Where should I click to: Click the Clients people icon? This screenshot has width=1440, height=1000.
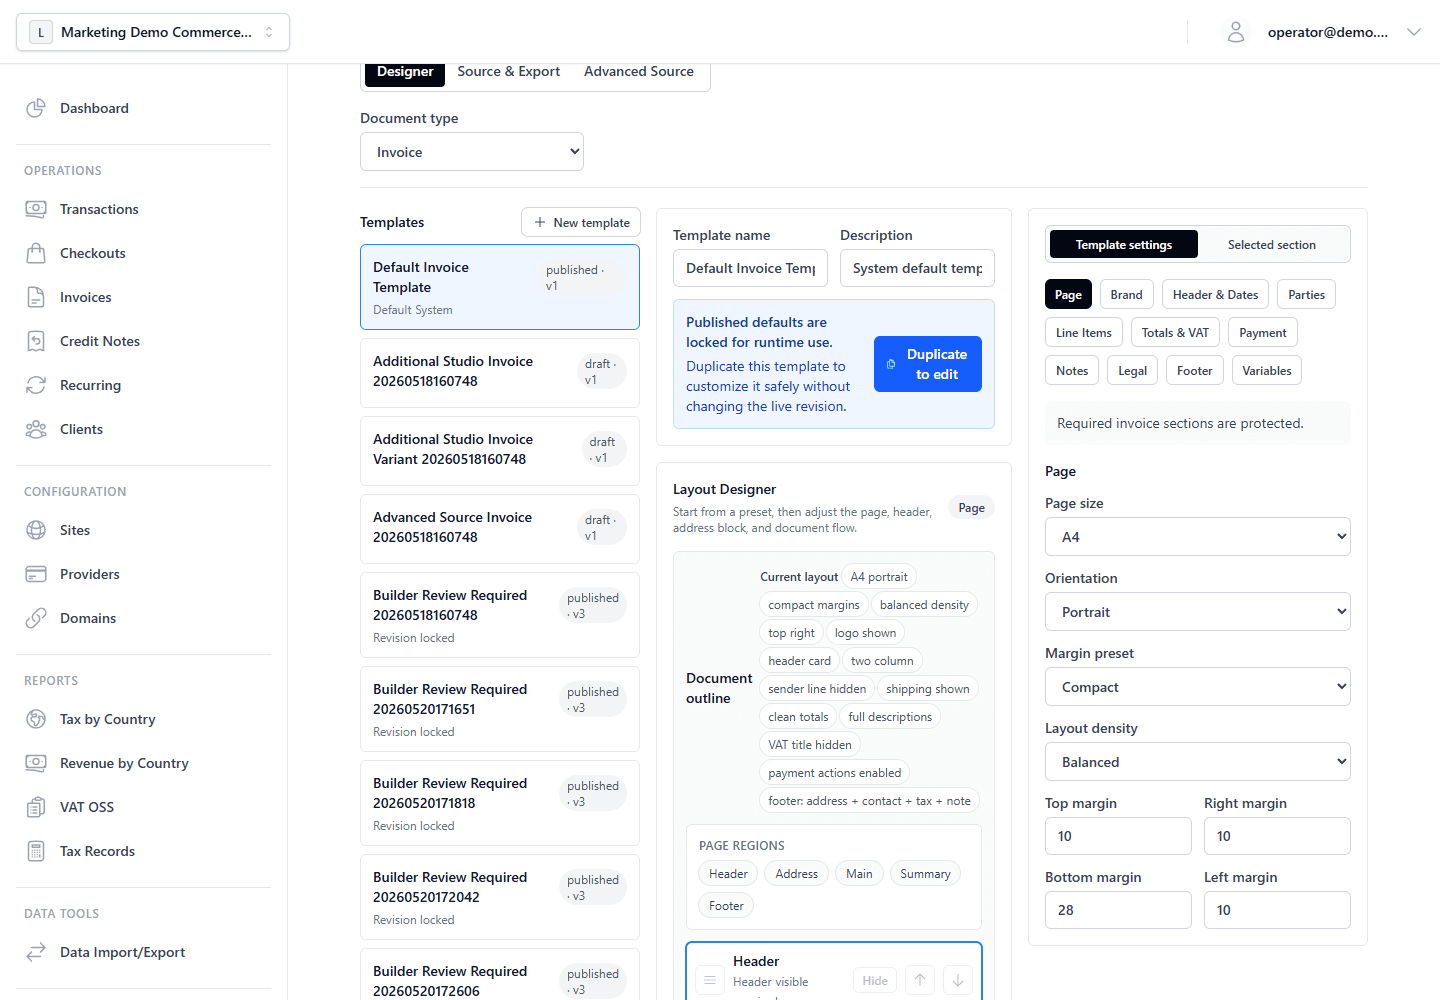[x=36, y=429]
